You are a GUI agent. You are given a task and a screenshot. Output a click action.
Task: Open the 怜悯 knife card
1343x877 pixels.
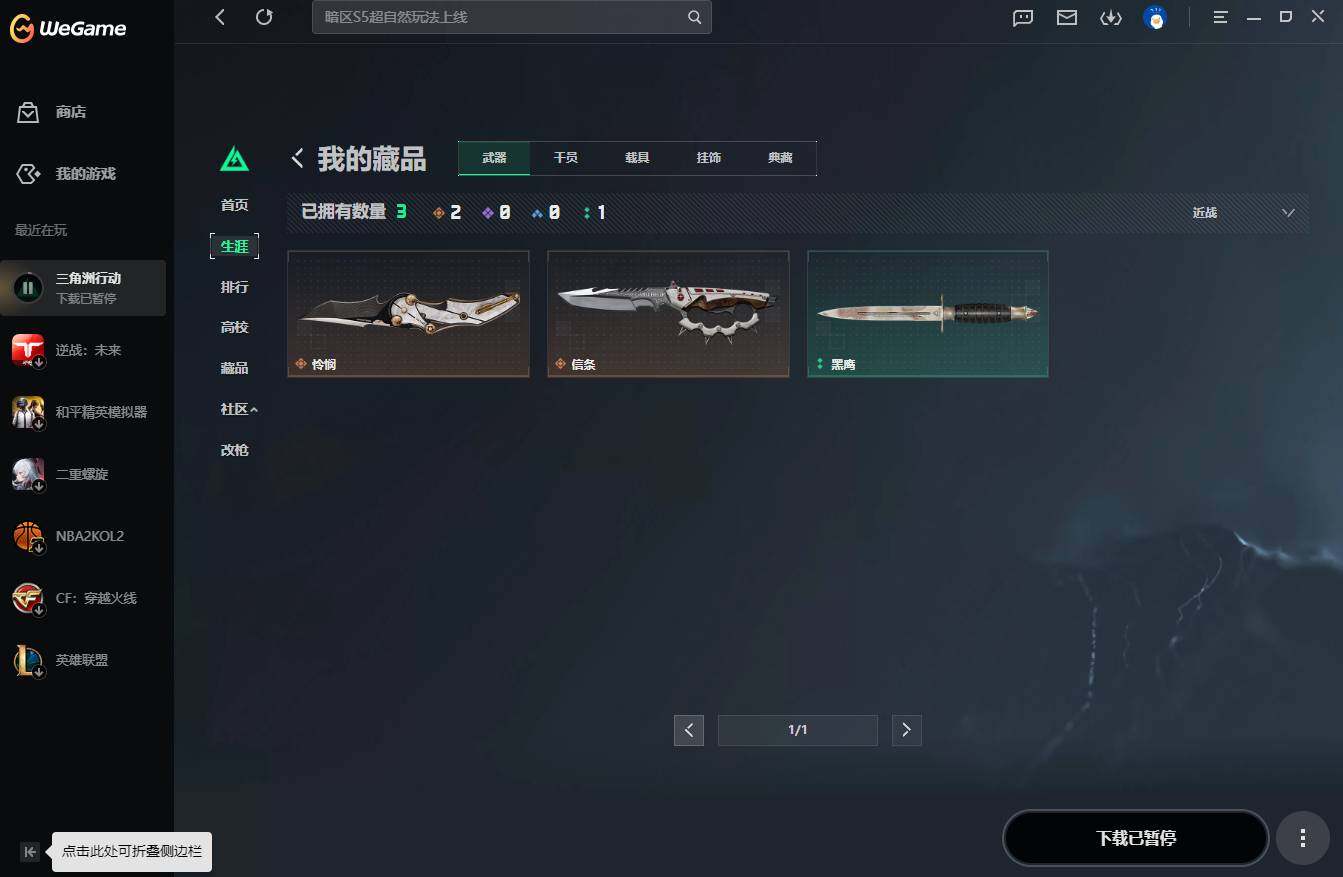(408, 314)
